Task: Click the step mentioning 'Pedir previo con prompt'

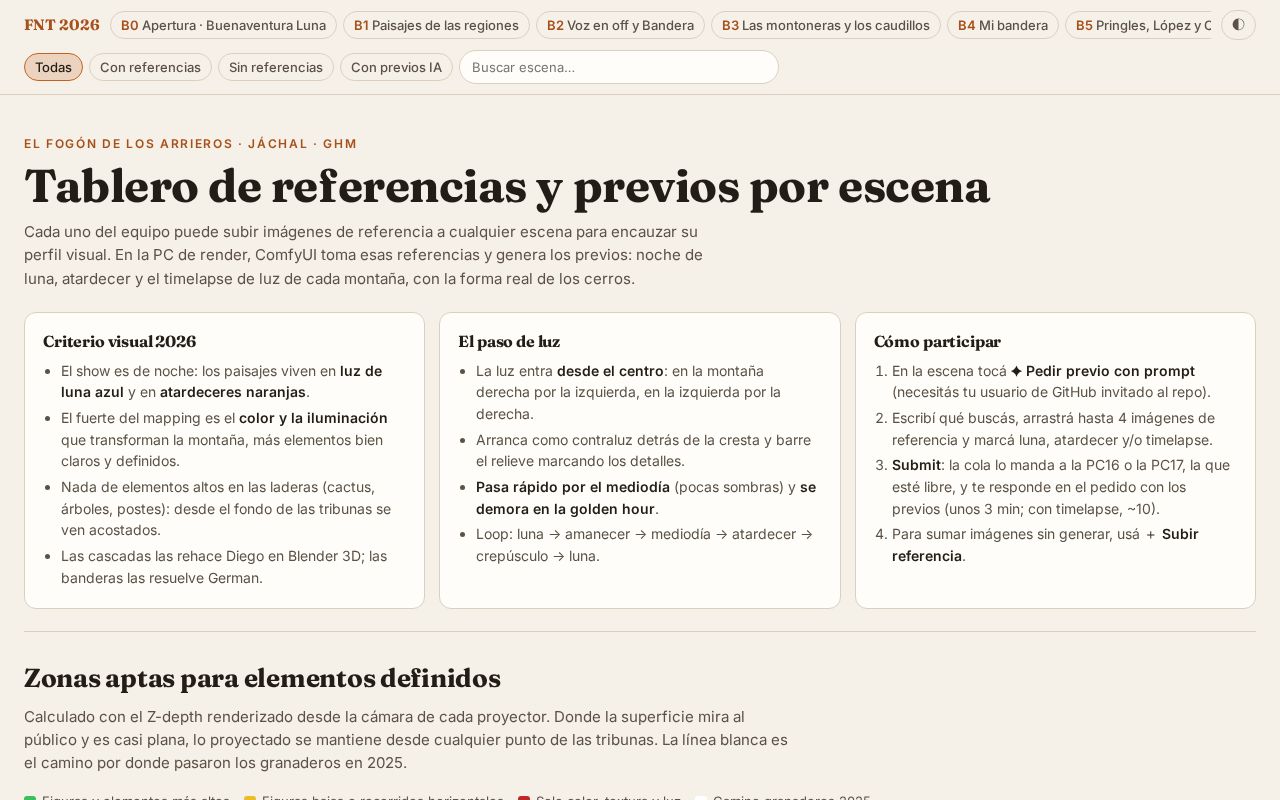Action: (1063, 381)
